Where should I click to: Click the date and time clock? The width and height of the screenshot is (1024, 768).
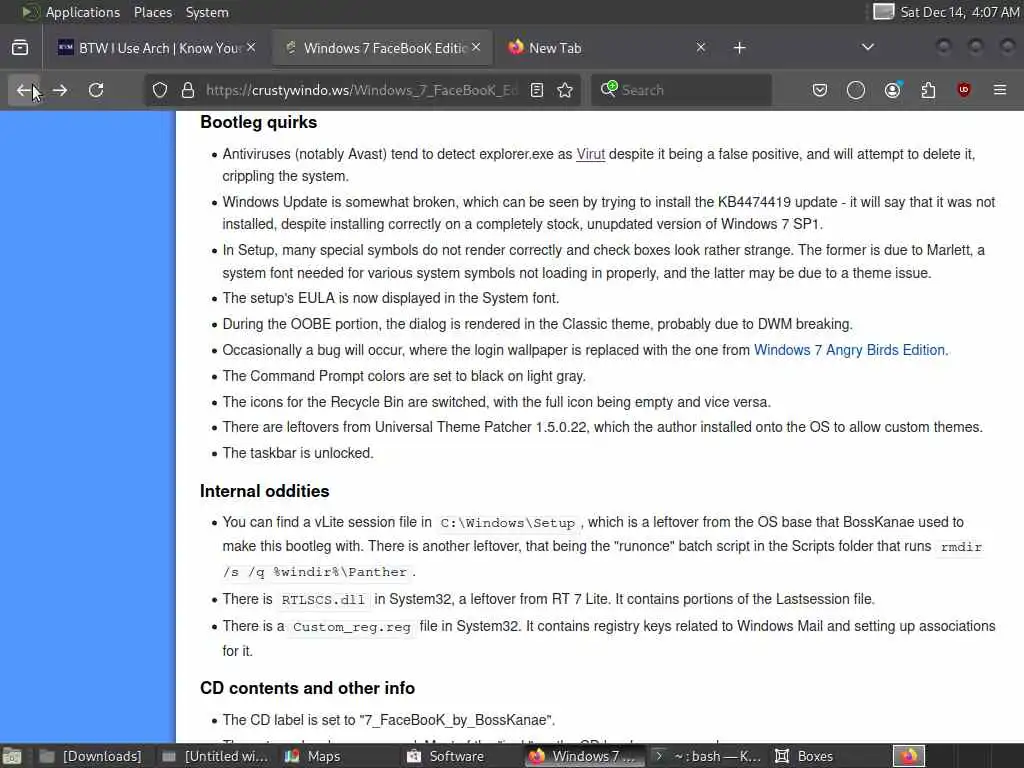960,12
